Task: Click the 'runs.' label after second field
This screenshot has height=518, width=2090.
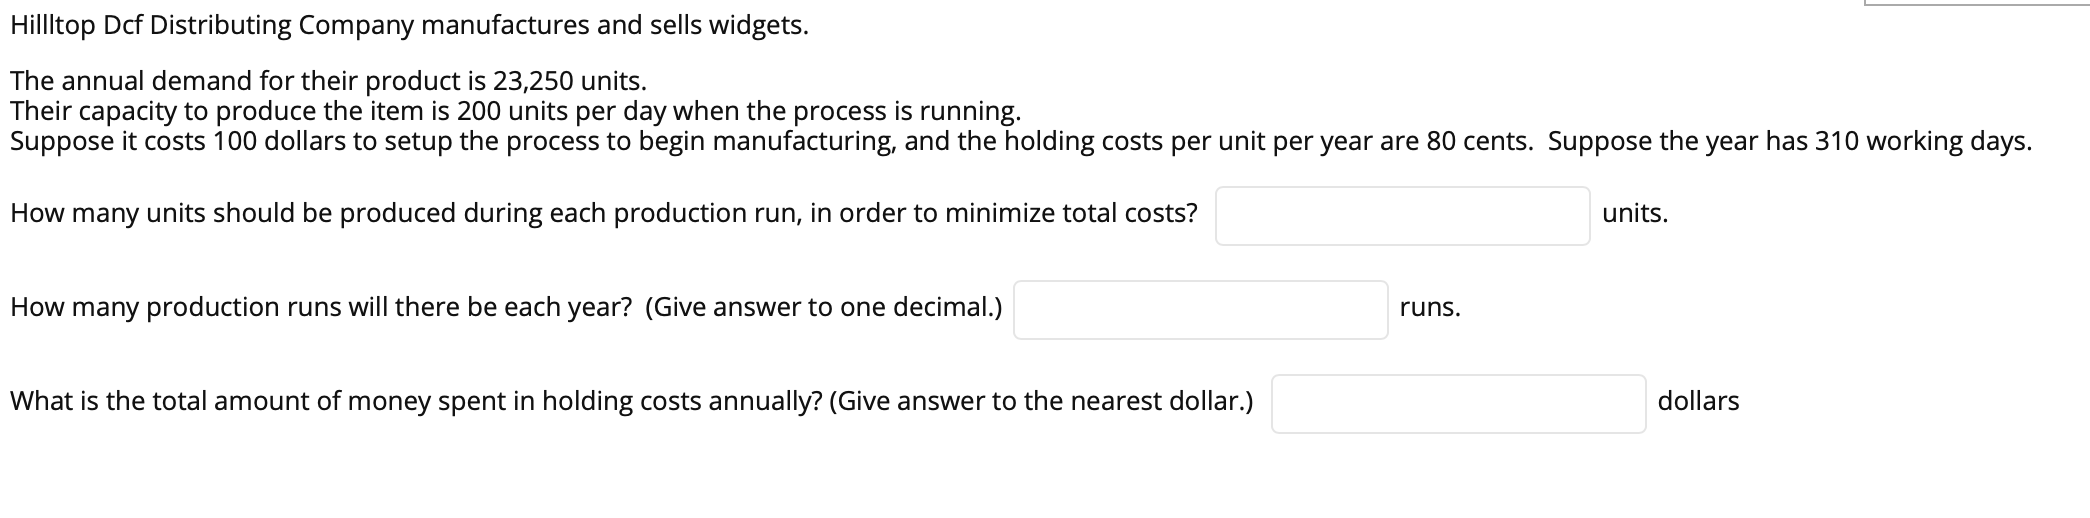Action: pos(1430,307)
